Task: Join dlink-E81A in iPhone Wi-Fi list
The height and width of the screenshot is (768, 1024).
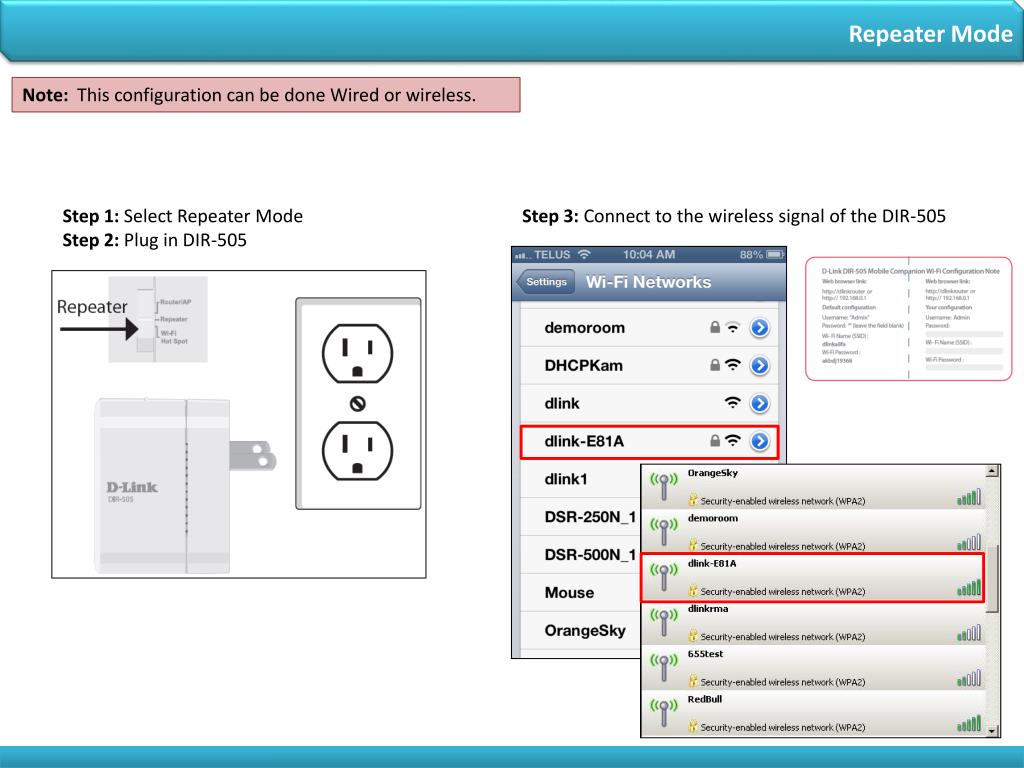Action: point(650,442)
